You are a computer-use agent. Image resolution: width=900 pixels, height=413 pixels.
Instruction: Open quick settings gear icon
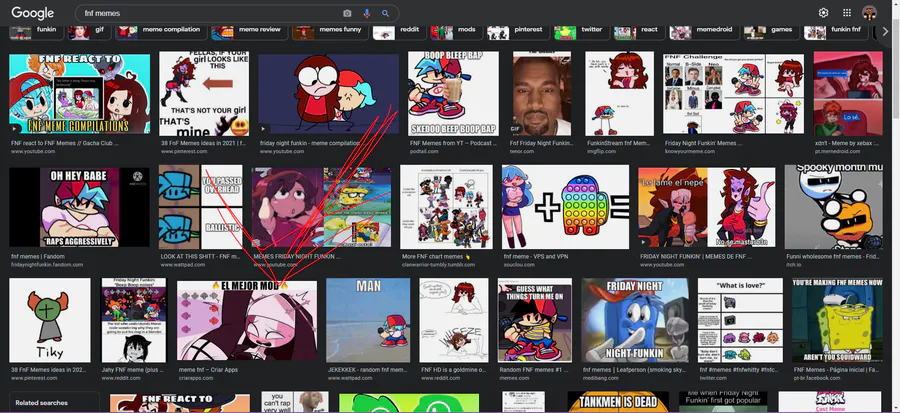823,13
